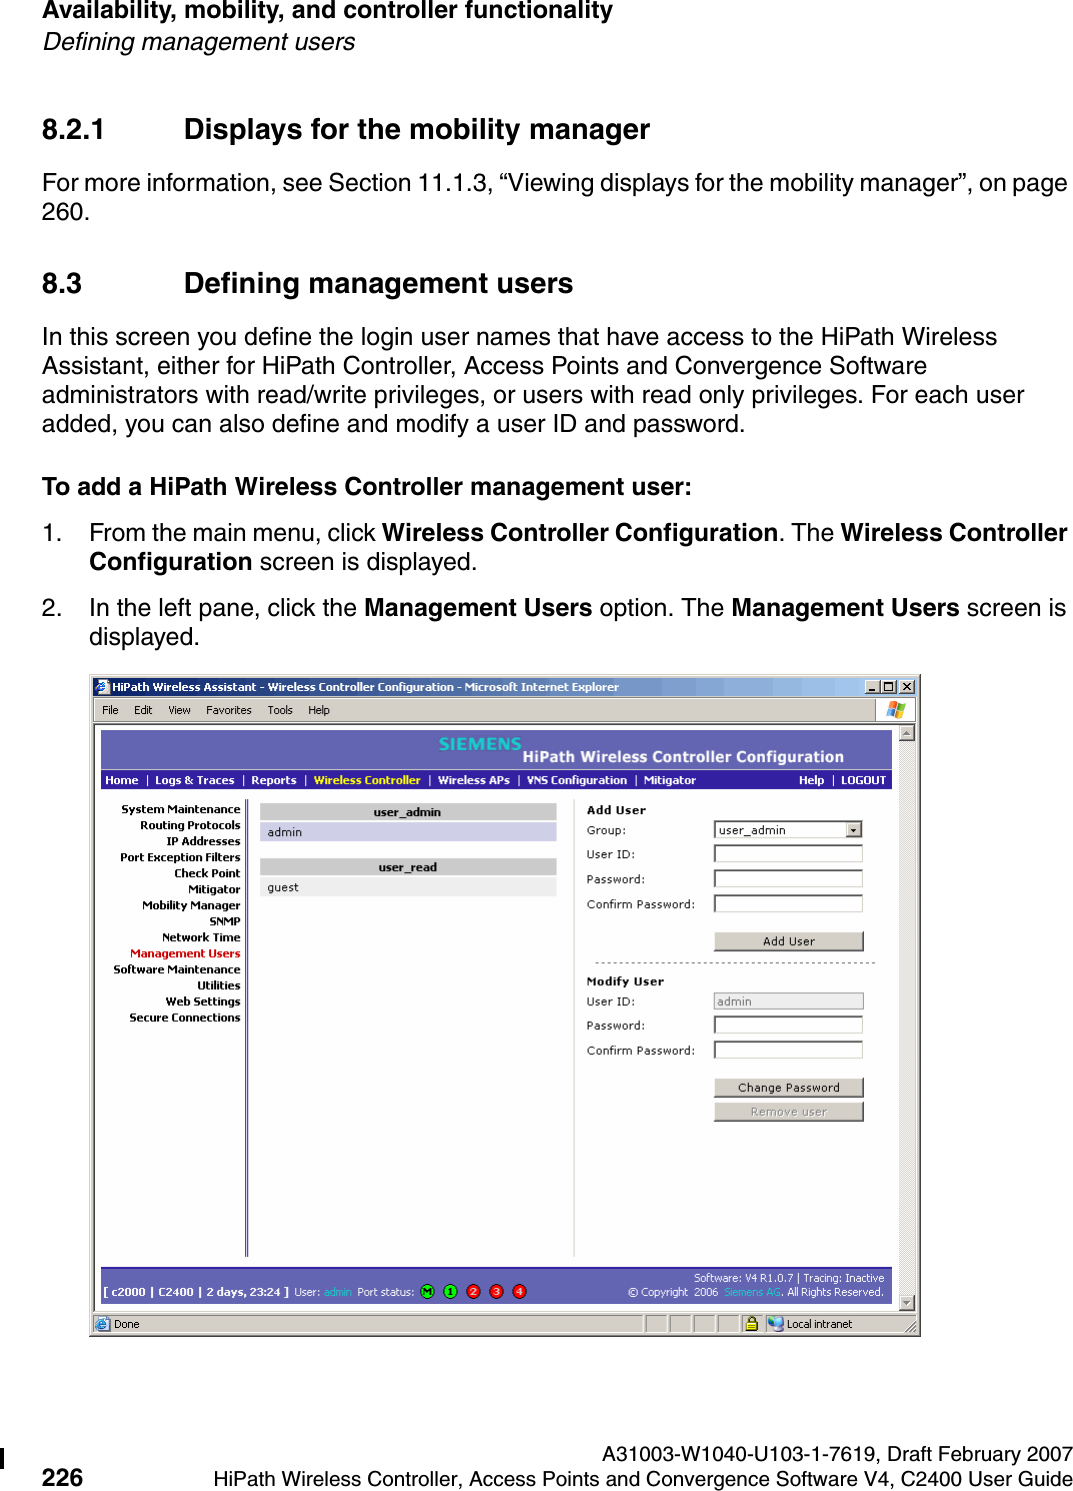Click the User ID field under Add User
Viewport: 1073px width, 1491px height.
(786, 853)
